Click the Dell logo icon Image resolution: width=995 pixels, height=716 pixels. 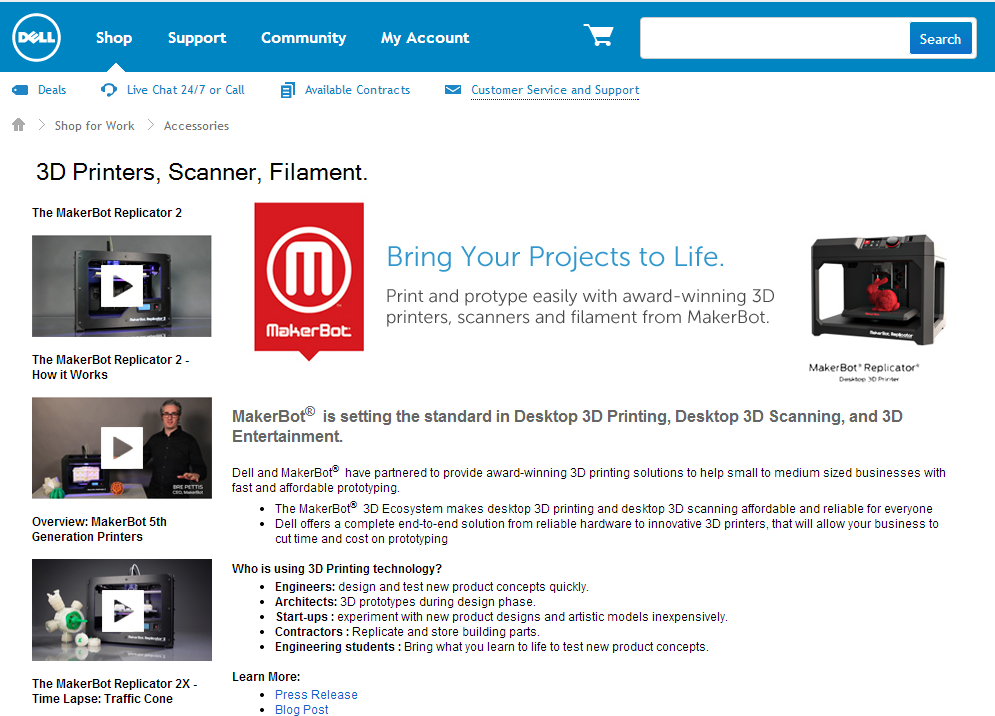coord(36,38)
